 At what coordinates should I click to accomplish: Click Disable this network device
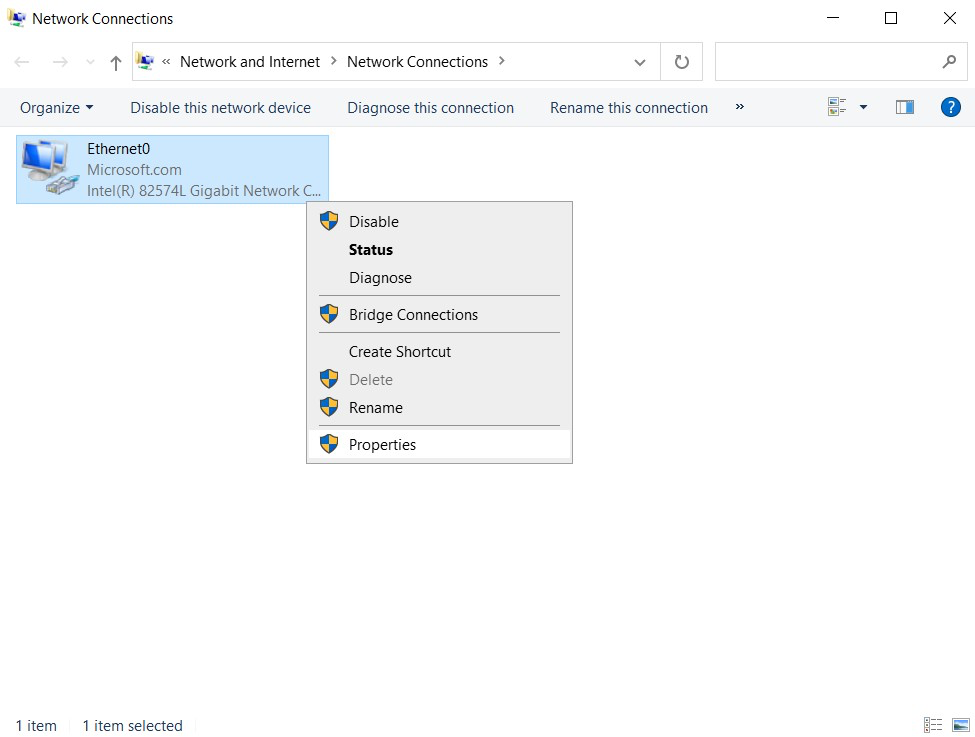click(x=220, y=108)
